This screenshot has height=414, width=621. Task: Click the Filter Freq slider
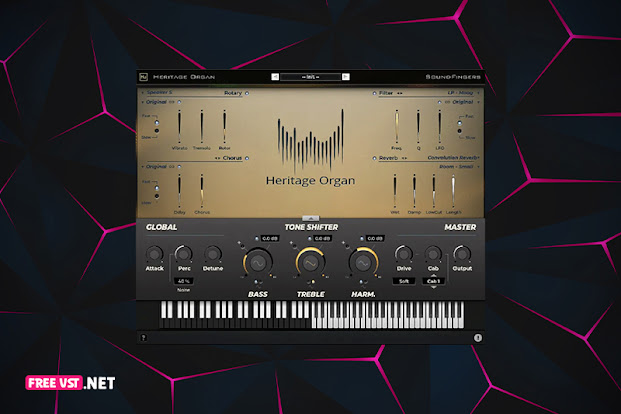[x=396, y=126]
